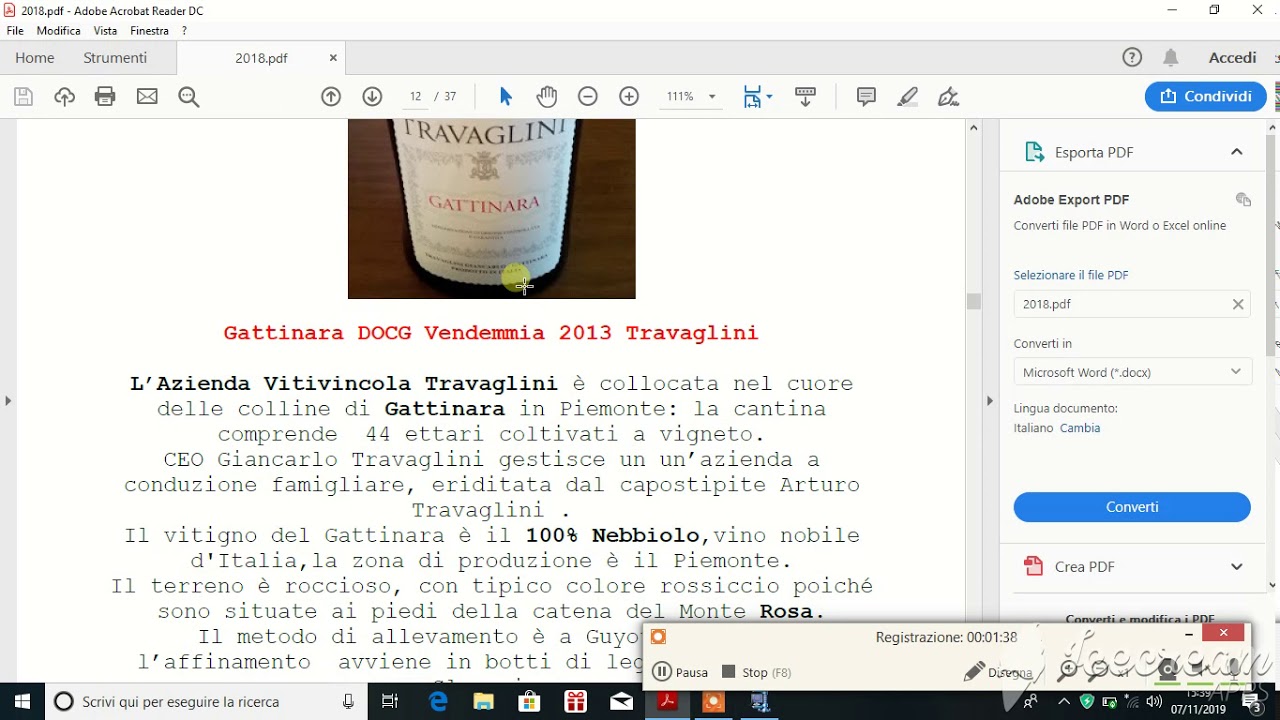1280x720 pixels.
Task: Pause the screen recording
Action: (680, 672)
